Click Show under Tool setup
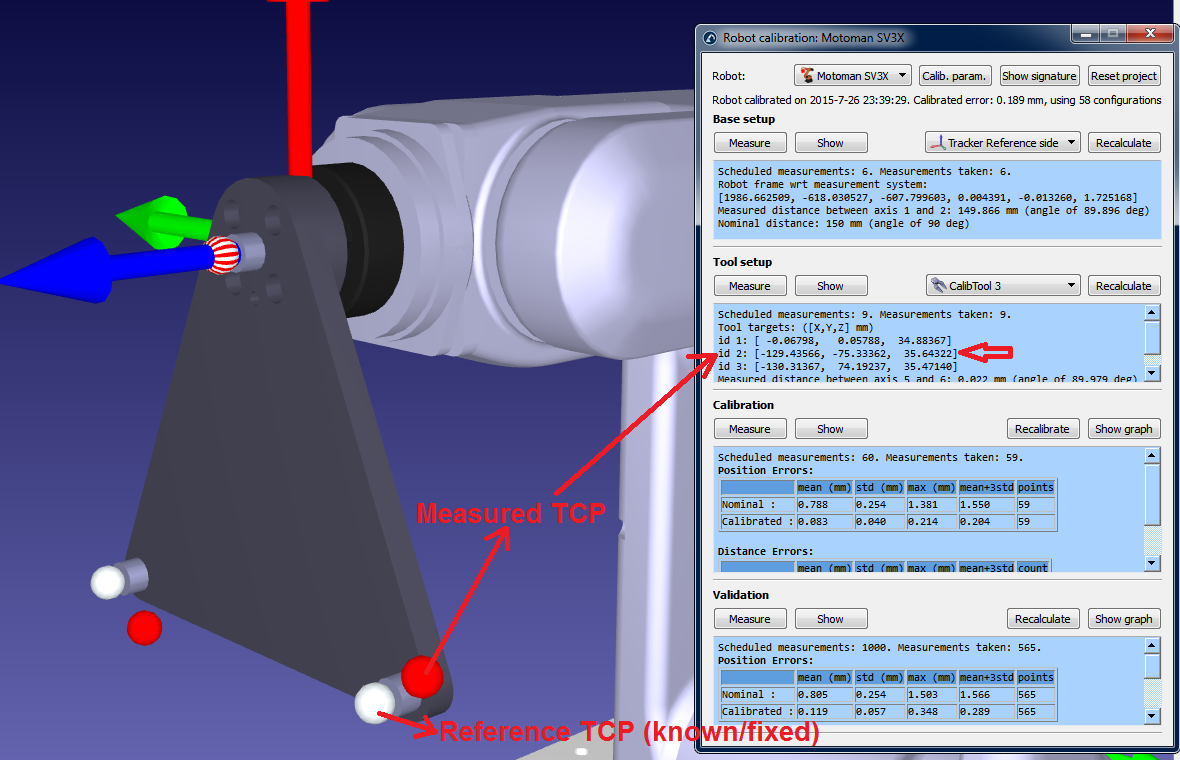 [831, 285]
